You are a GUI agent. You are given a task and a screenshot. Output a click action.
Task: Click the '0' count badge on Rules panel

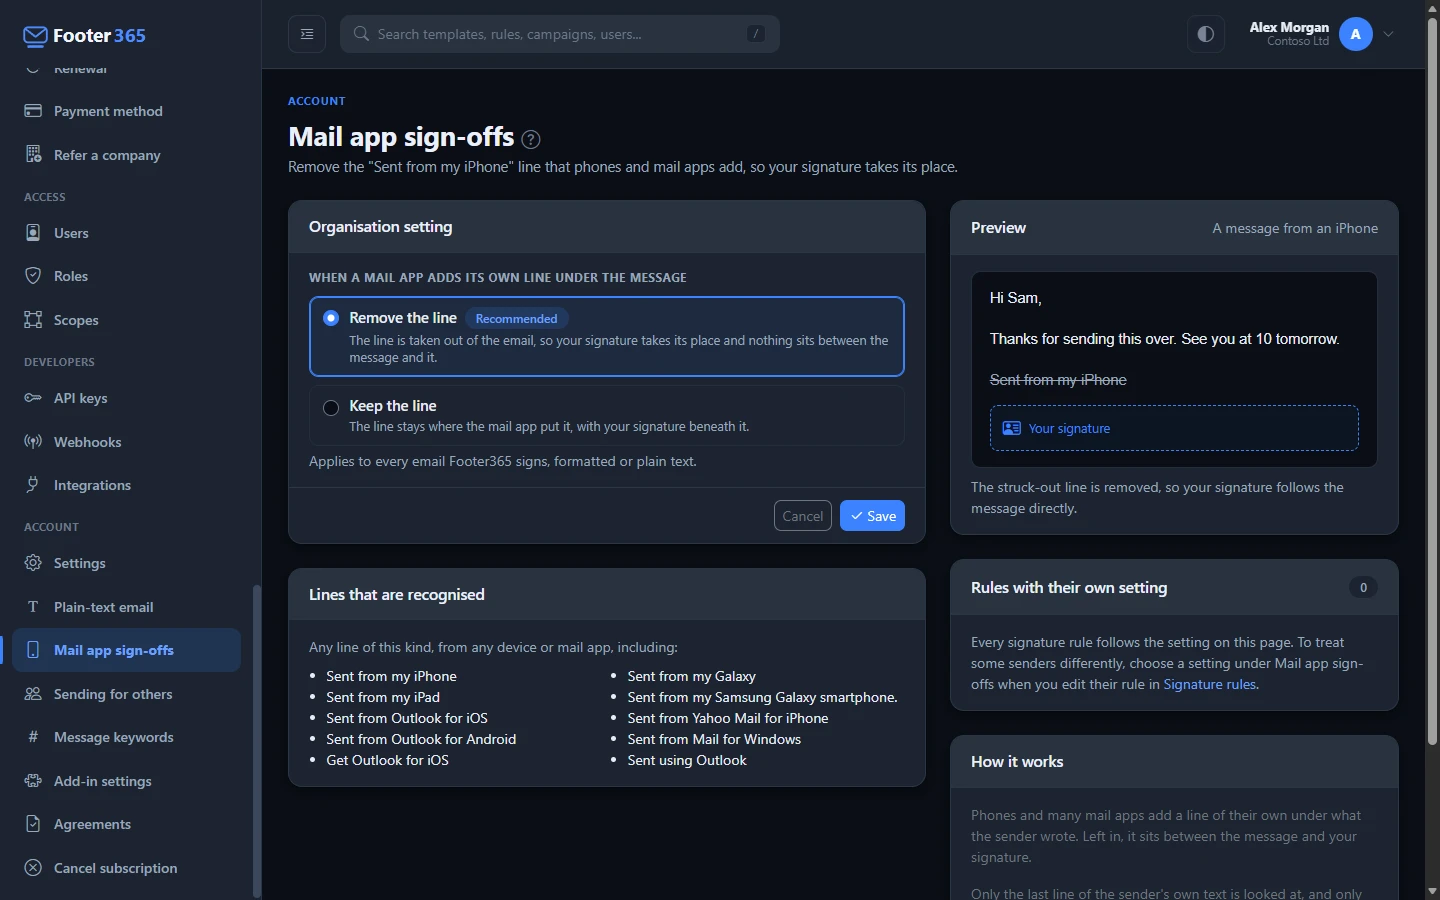click(1363, 587)
